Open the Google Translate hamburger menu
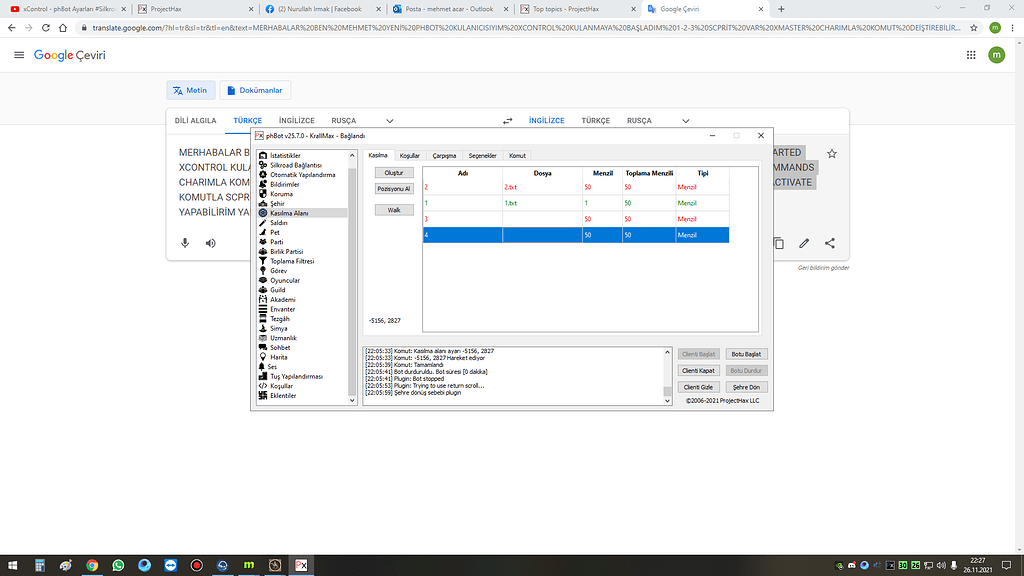The height and width of the screenshot is (576, 1024). (x=19, y=55)
